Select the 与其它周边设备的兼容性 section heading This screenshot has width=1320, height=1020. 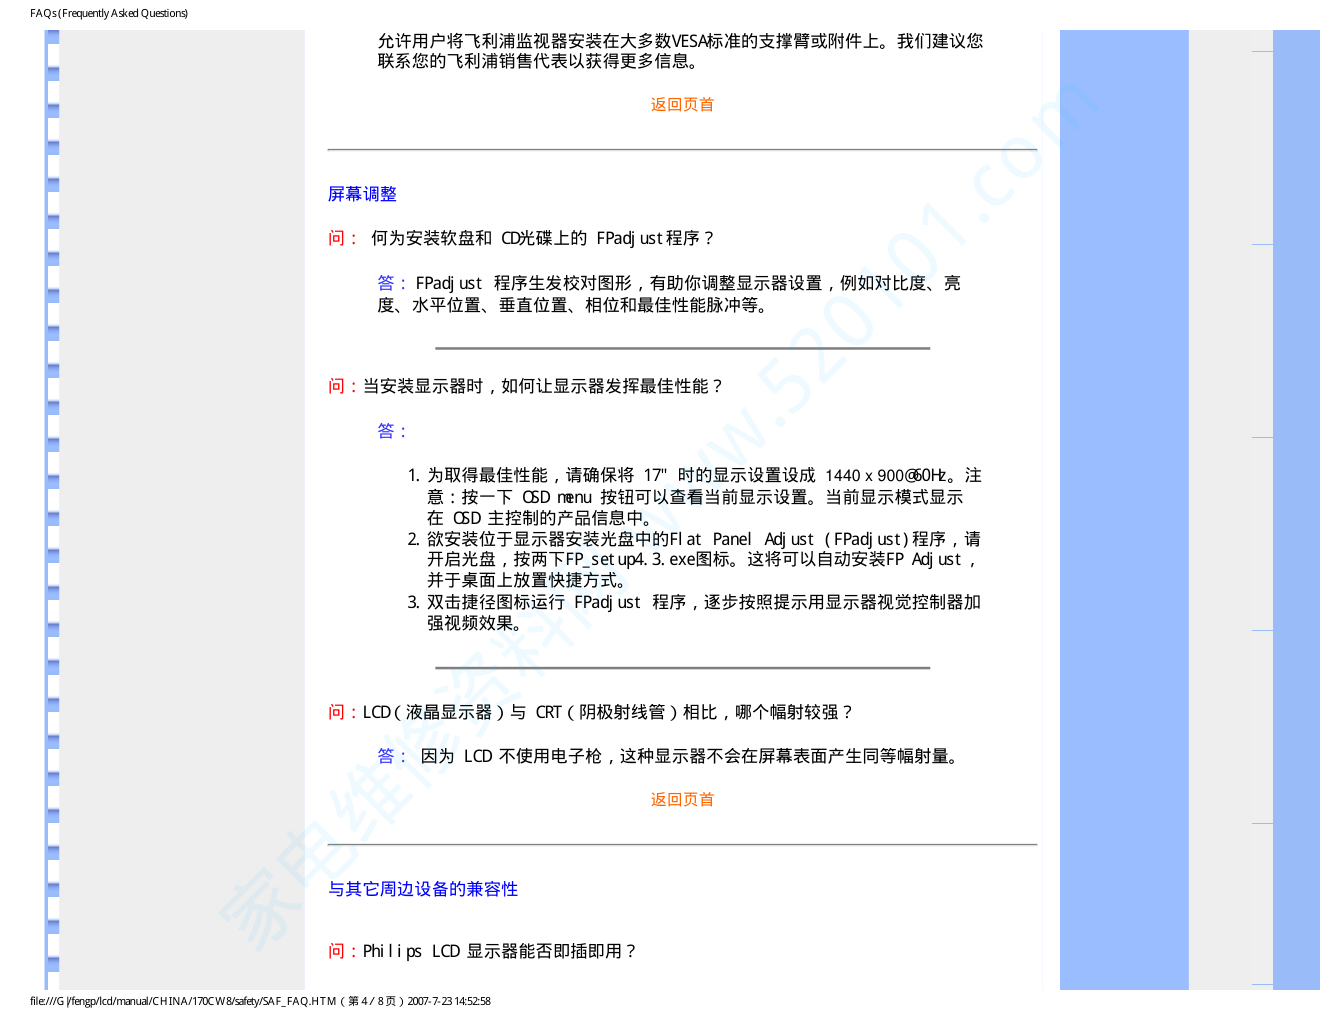423,889
